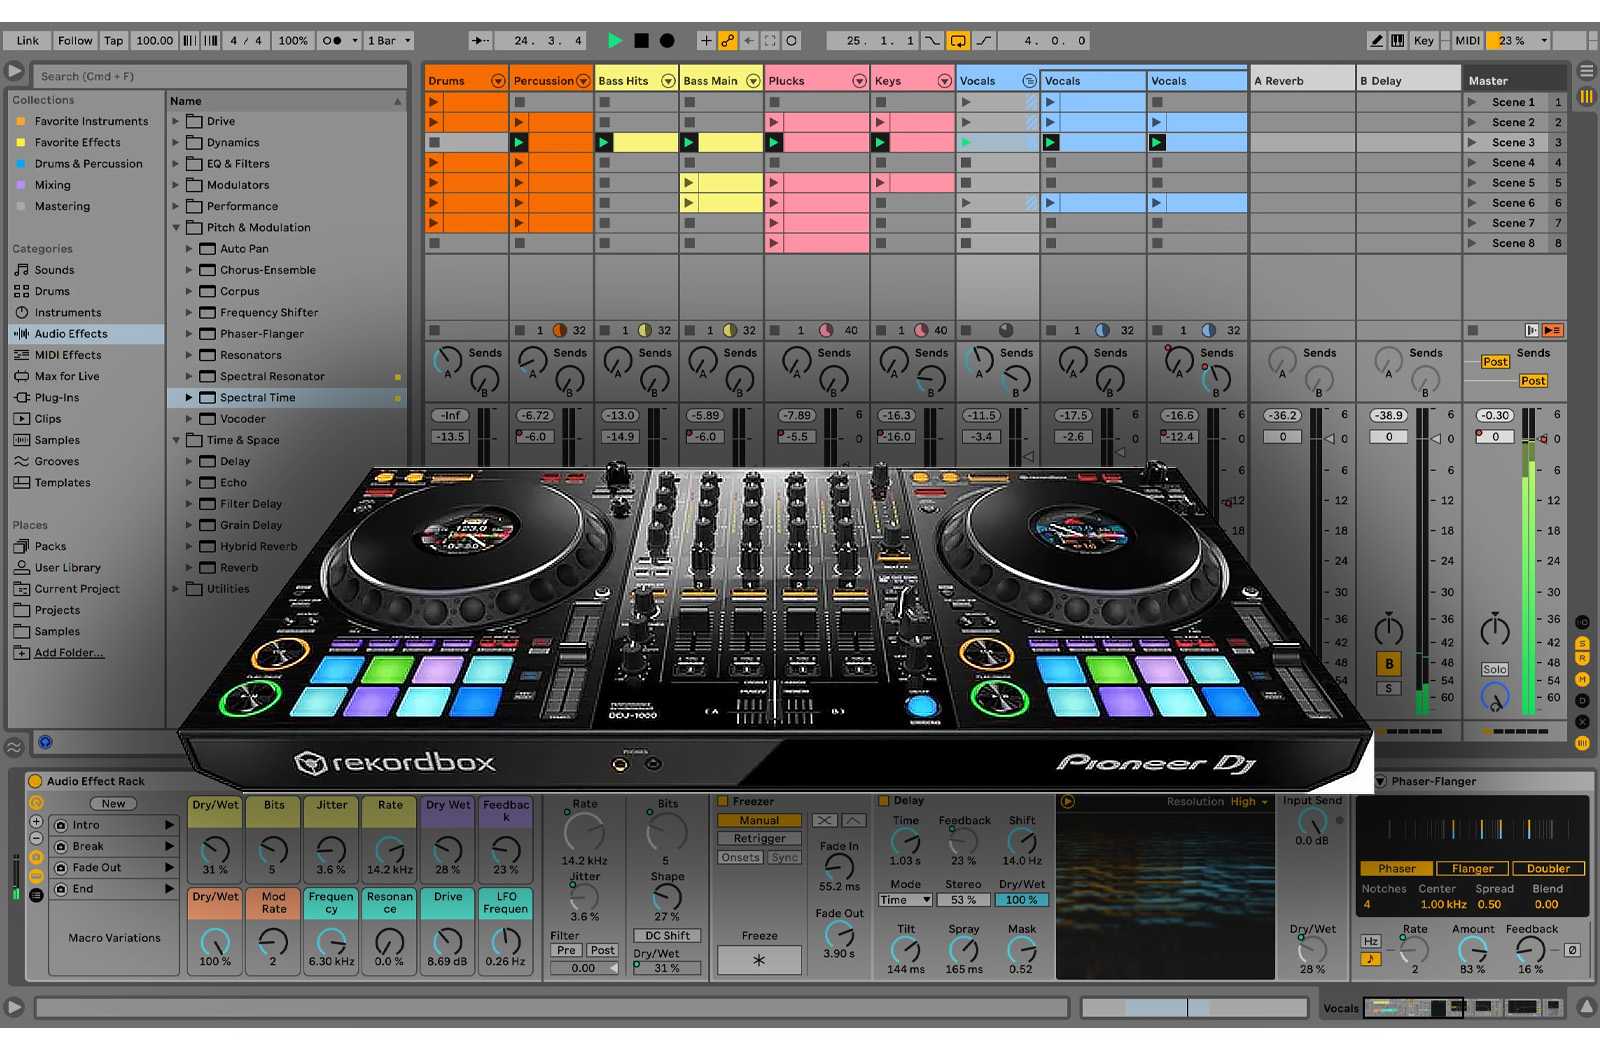Screen dimensions: 1600x1050
Task: Switch to the Flanger tab in Phaser-Flanger
Action: click(x=1472, y=868)
